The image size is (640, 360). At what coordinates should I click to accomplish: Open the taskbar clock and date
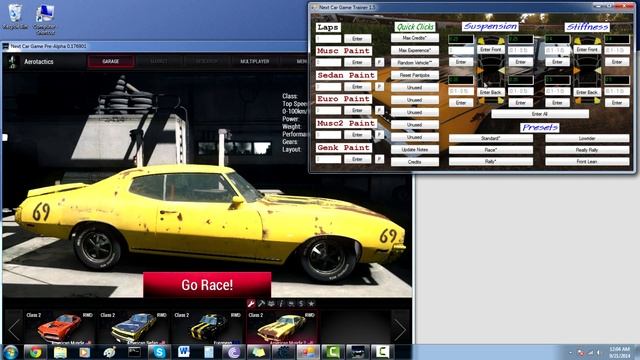(x=620, y=352)
